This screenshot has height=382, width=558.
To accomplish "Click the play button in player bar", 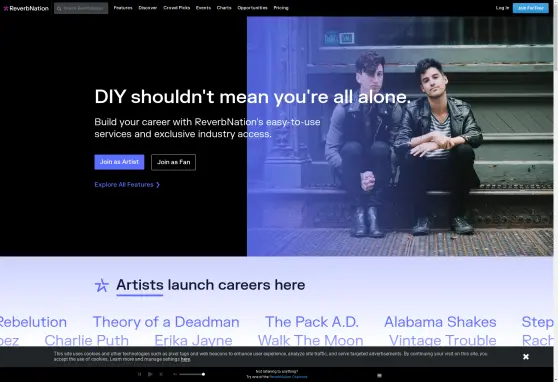I will [150, 374].
